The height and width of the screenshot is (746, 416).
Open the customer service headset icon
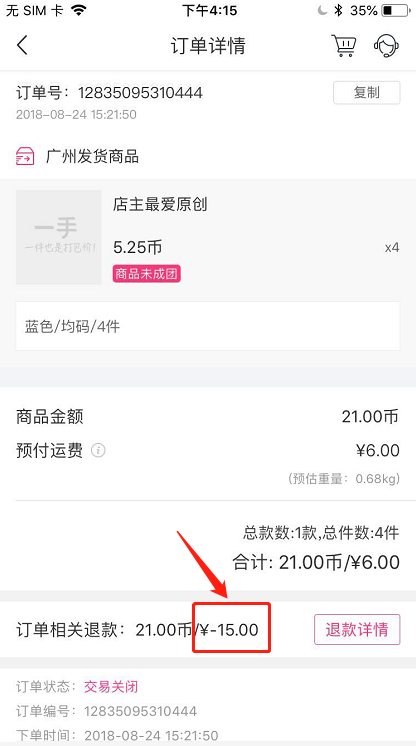pos(386,46)
